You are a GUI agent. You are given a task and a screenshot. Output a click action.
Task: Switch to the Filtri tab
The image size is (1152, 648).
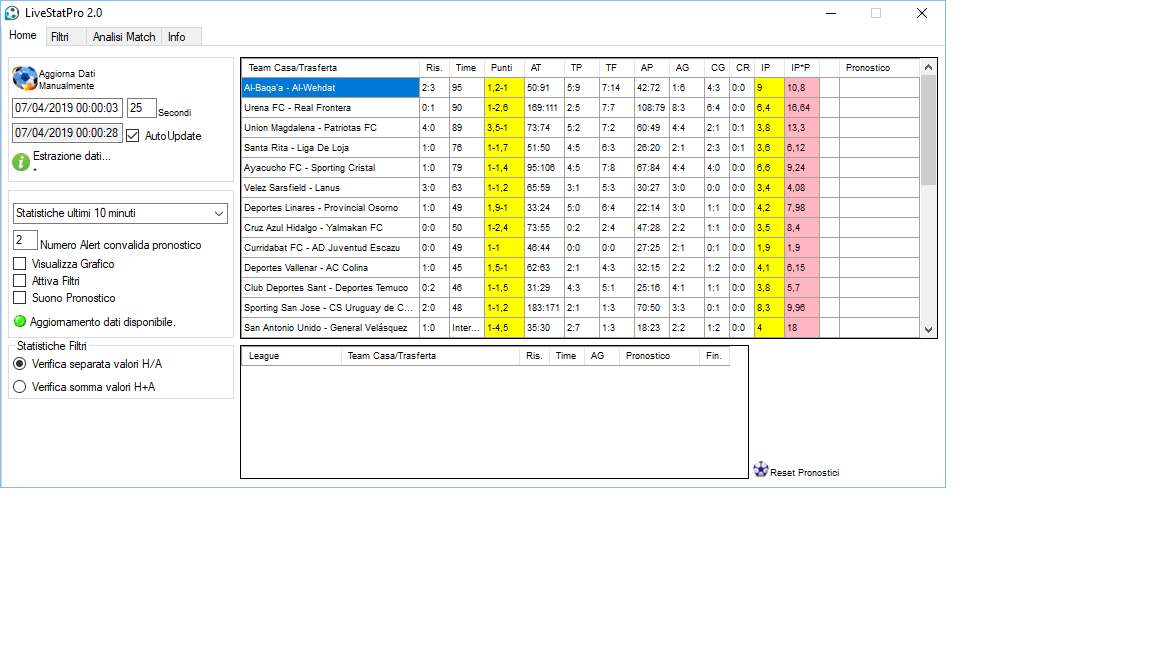(x=60, y=37)
